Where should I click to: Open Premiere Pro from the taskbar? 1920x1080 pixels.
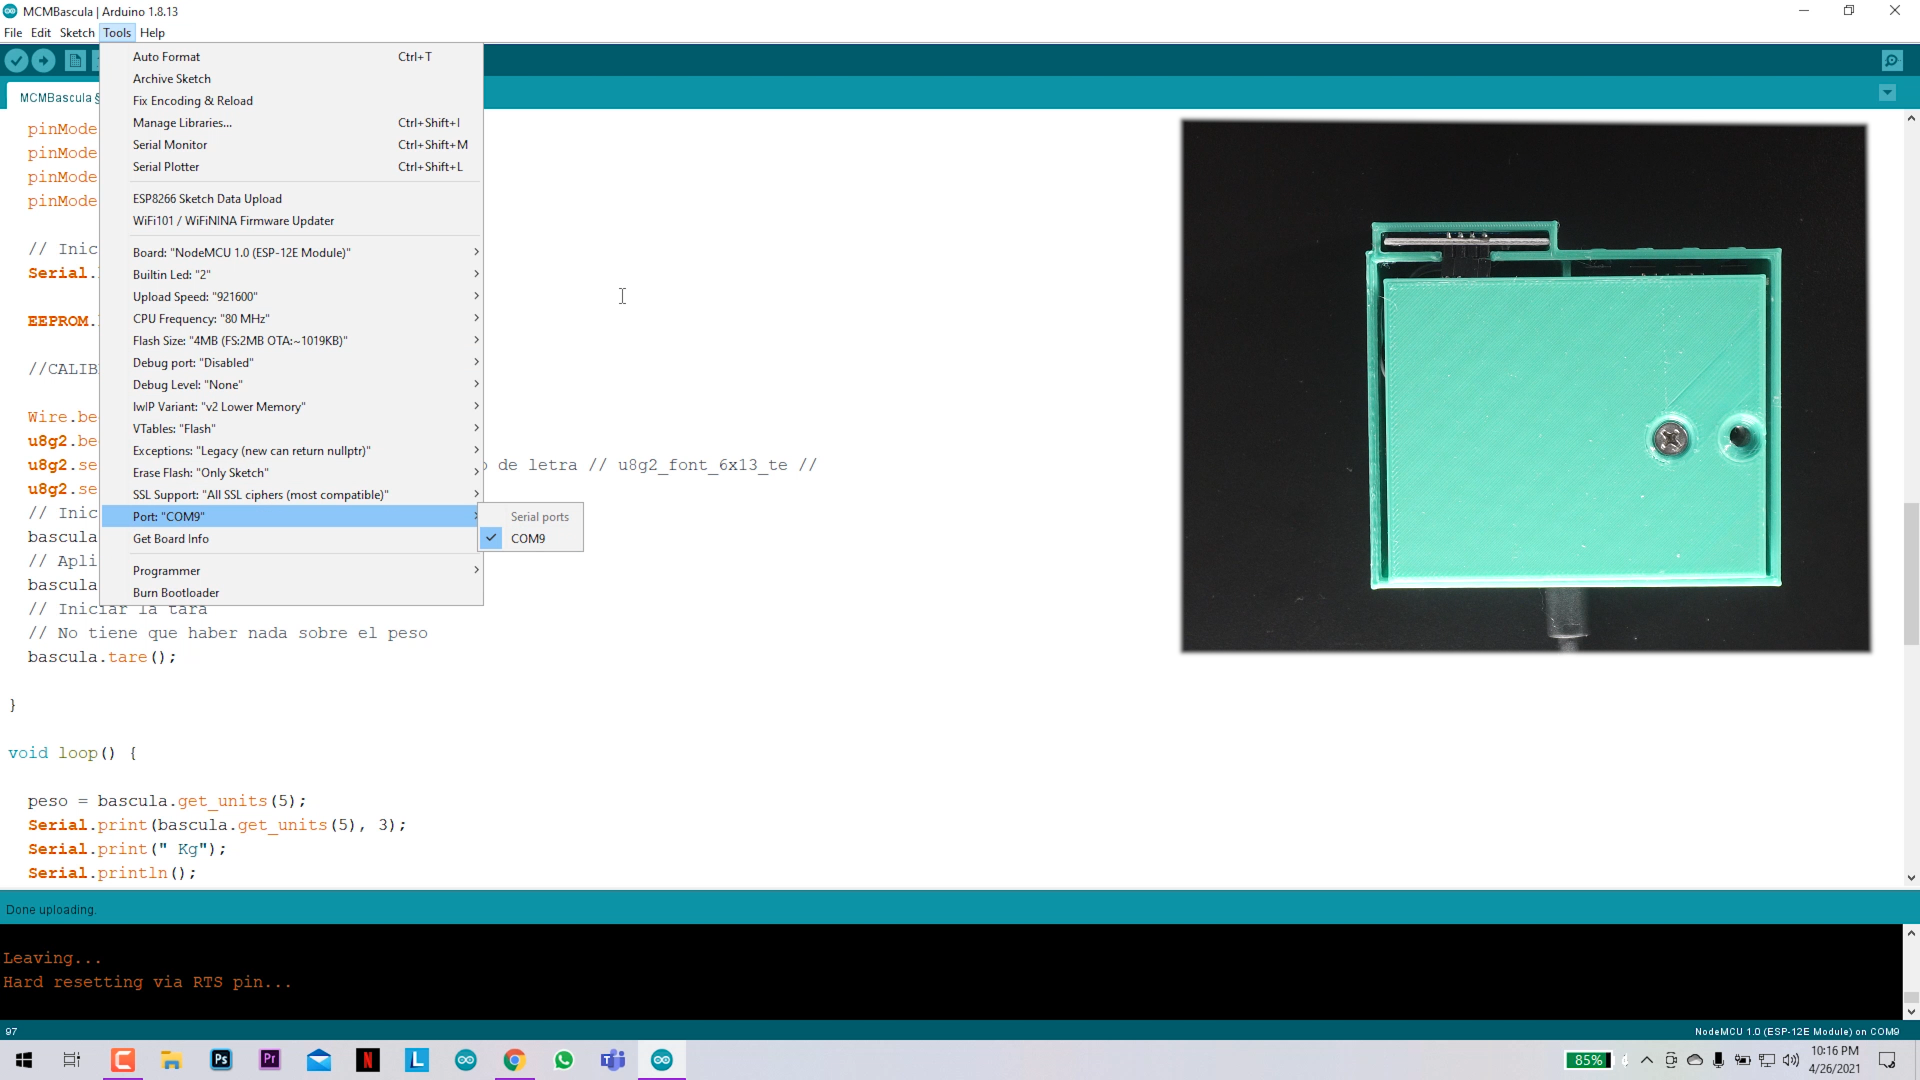pos(269,1059)
